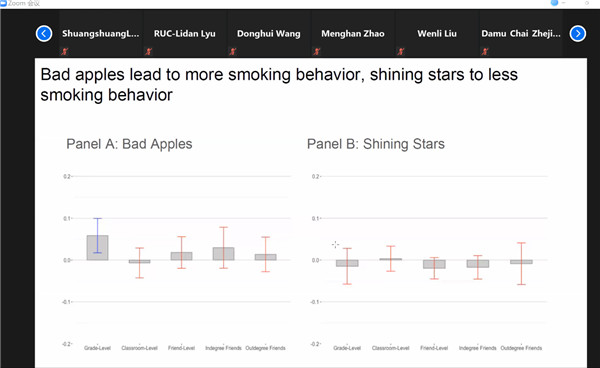
Task: Click muted mic icon under RUC-Lidan Lyu
Action: (x=148, y=51)
